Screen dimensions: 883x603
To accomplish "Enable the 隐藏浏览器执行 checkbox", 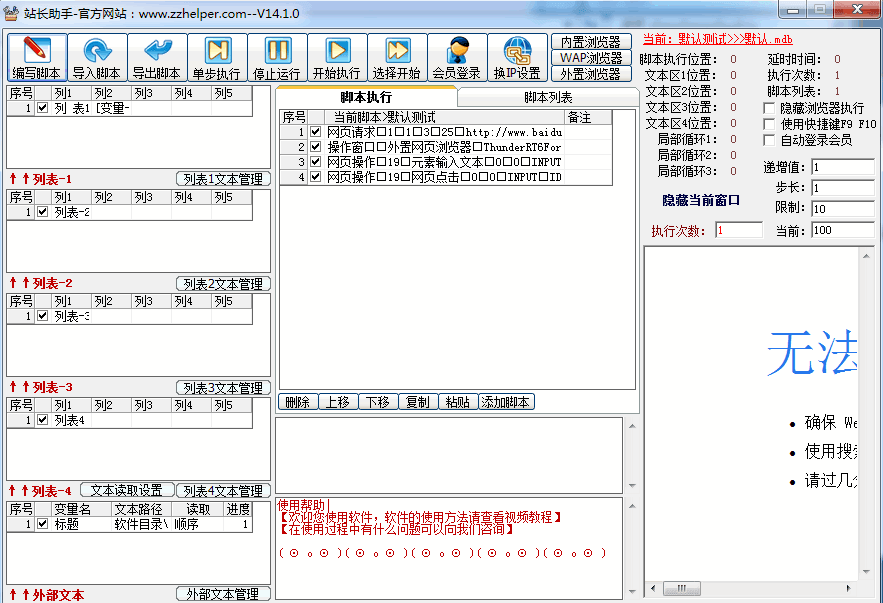I will (x=770, y=108).
